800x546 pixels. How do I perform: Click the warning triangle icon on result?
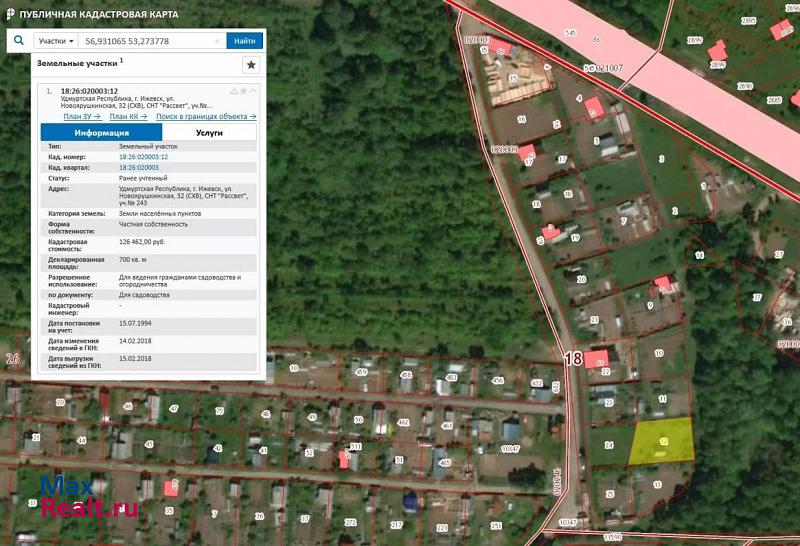pyautogui.click(x=233, y=91)
